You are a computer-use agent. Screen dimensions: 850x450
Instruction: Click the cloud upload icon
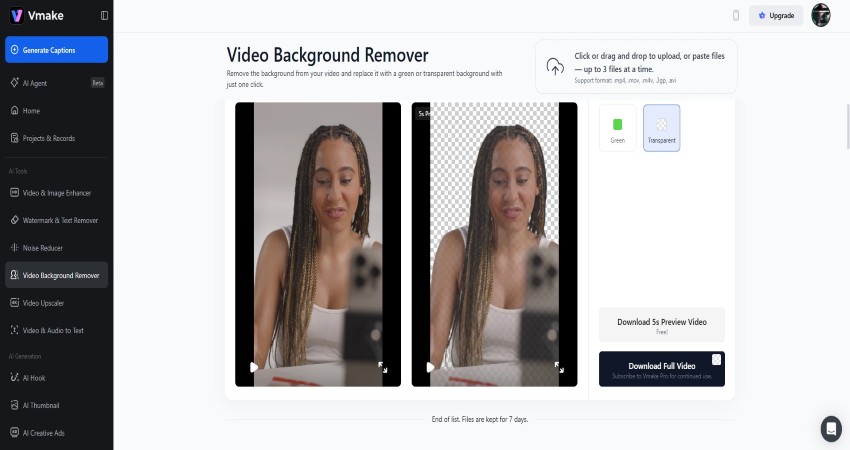click(x=555, y=67)
